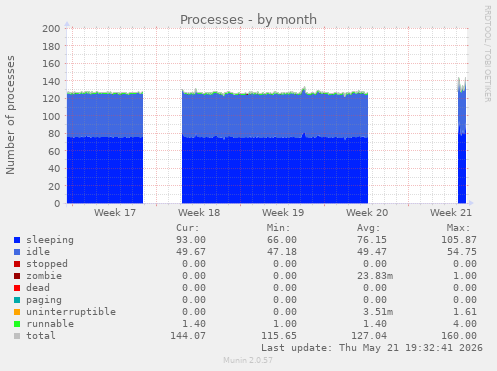Image resolution: width=497 pixels, height=371 pixels.
Task: Click total minimum value 115.65
Action: click(279, 336)
